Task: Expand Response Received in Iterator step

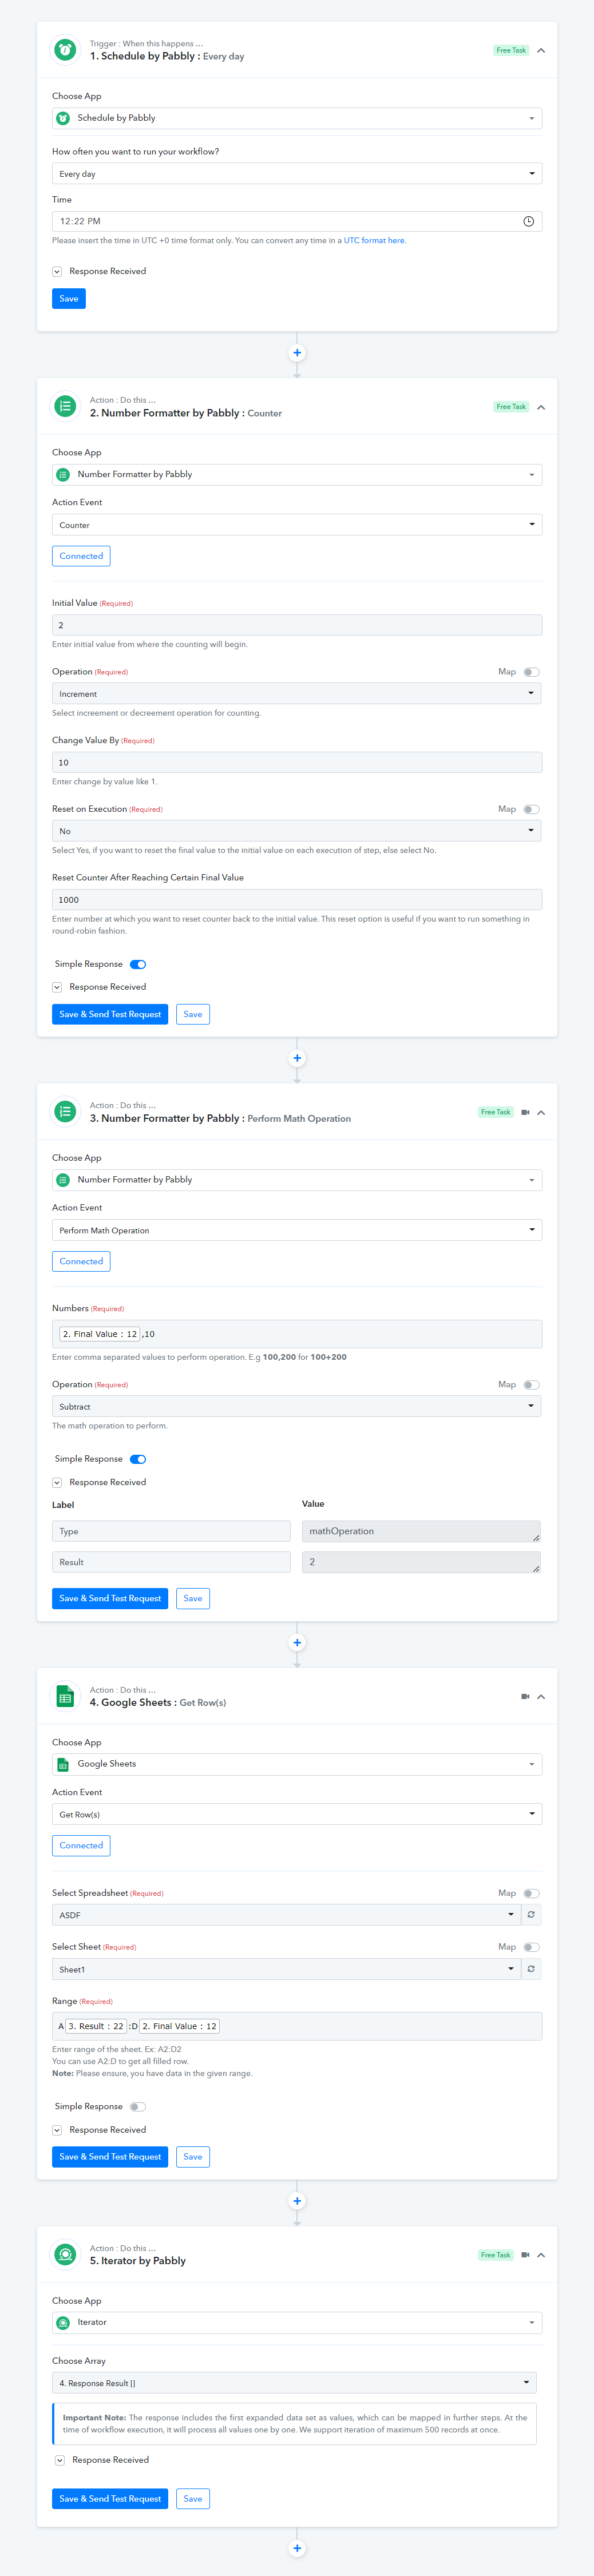Action: 60,2460
